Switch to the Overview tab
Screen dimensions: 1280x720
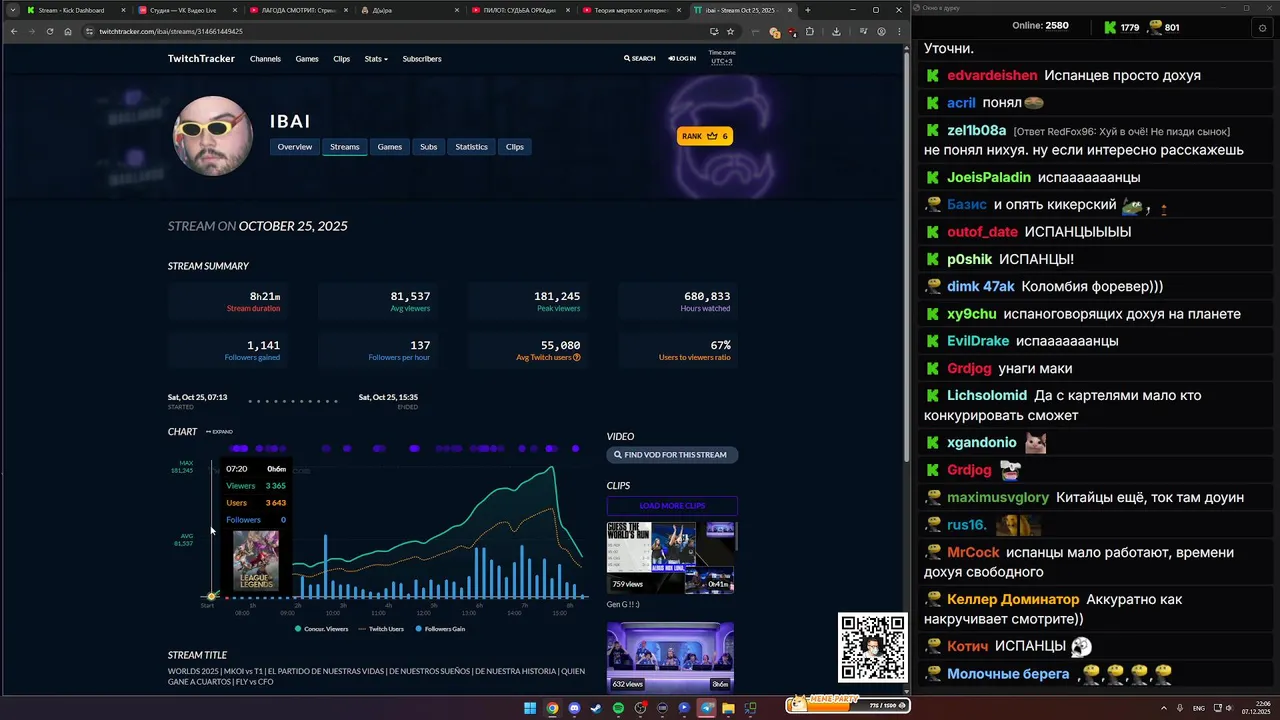295,147
